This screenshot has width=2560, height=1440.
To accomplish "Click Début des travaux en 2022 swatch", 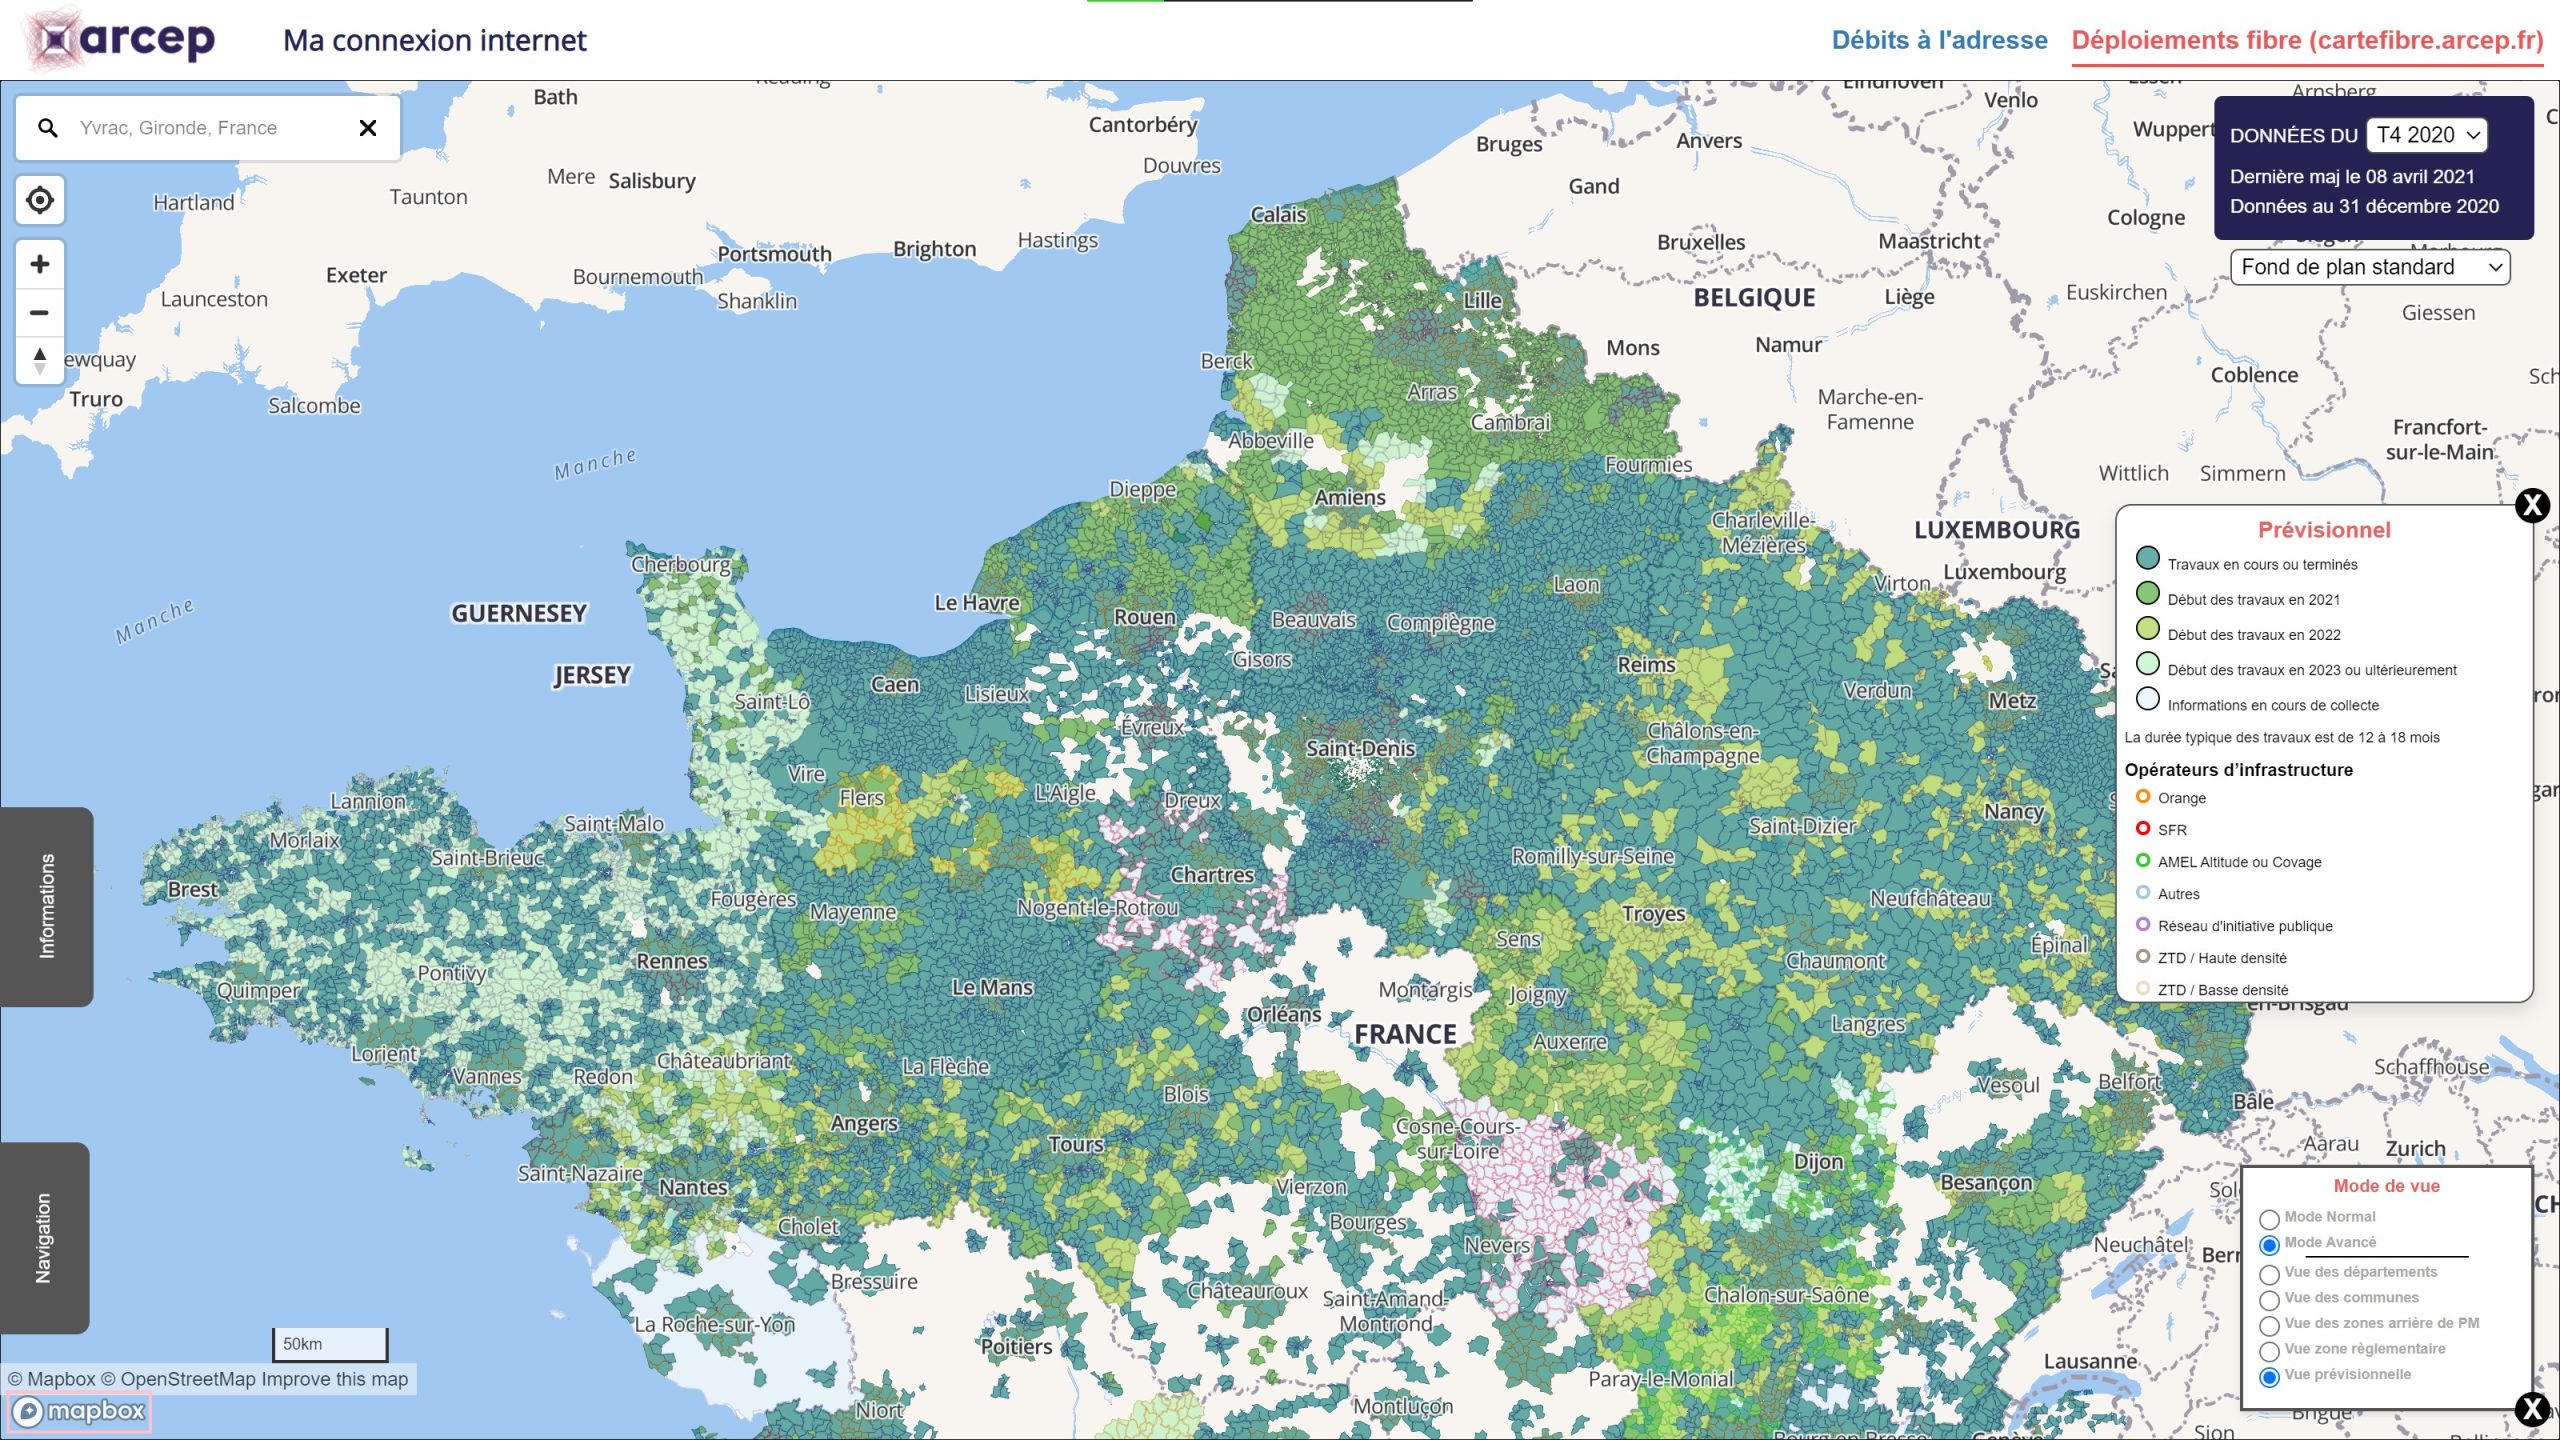I will tap(2148, 628).
